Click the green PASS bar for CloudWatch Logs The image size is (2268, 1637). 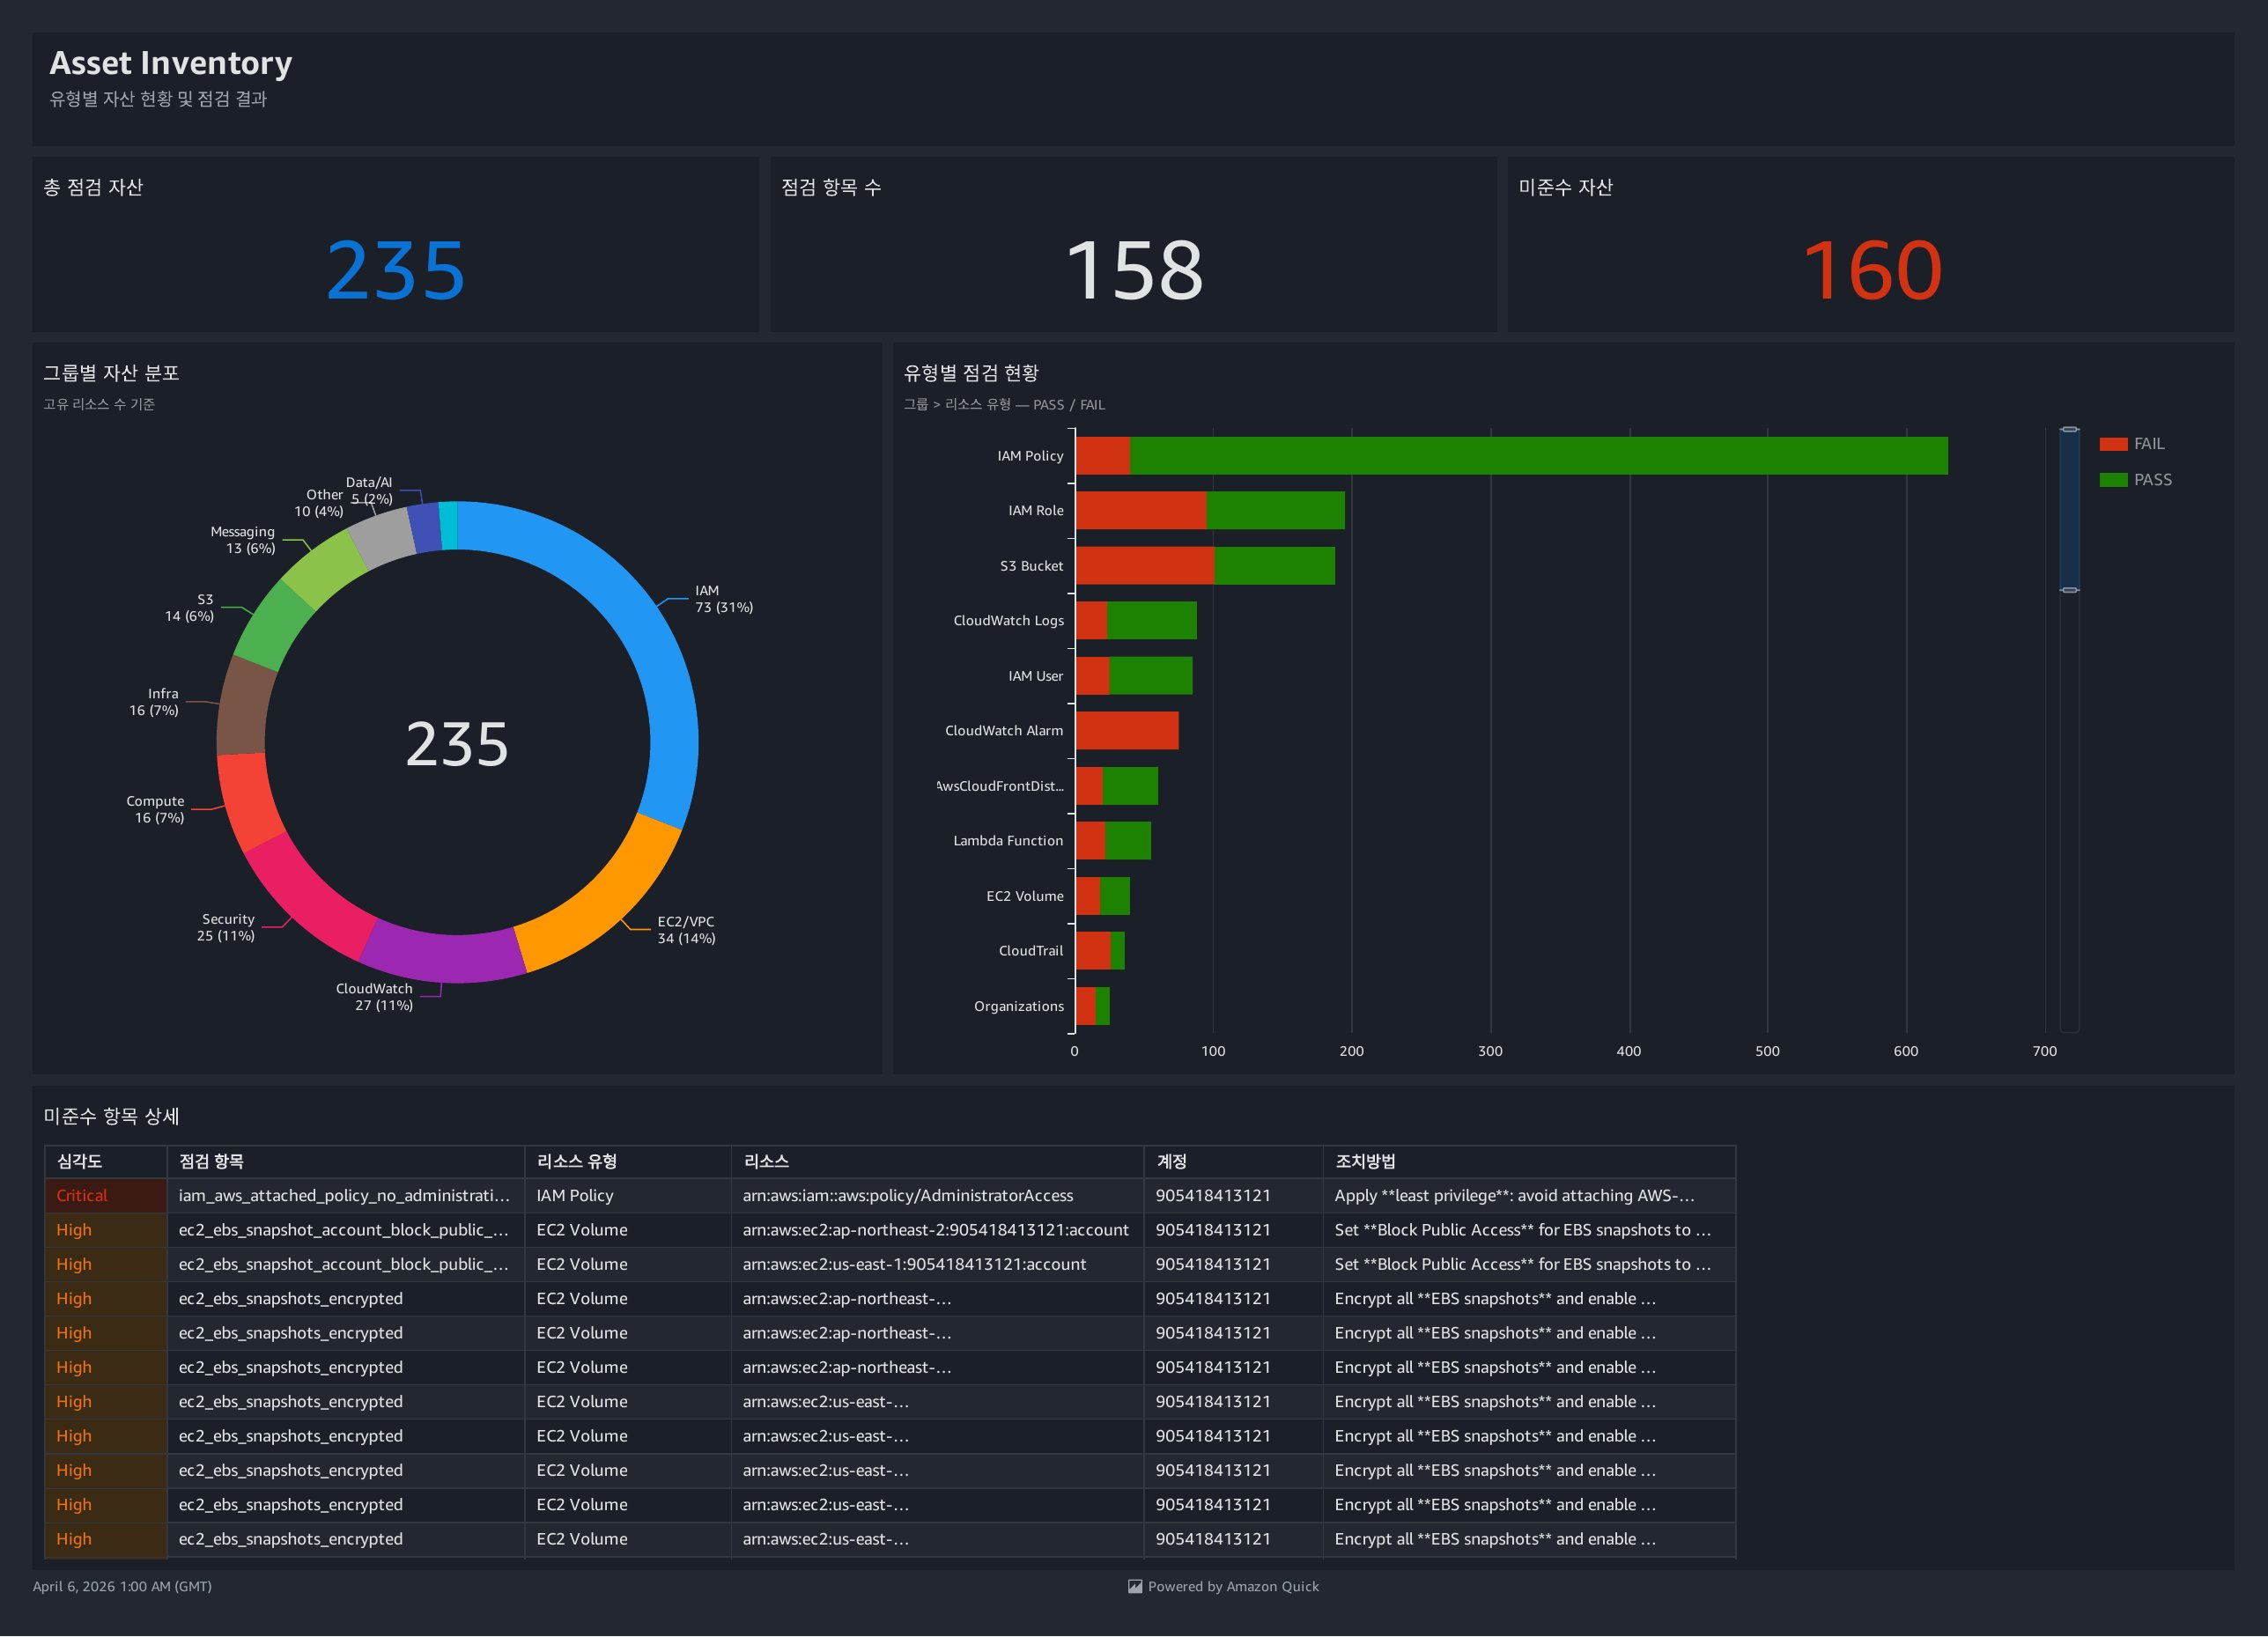(x=1152, y=621)
